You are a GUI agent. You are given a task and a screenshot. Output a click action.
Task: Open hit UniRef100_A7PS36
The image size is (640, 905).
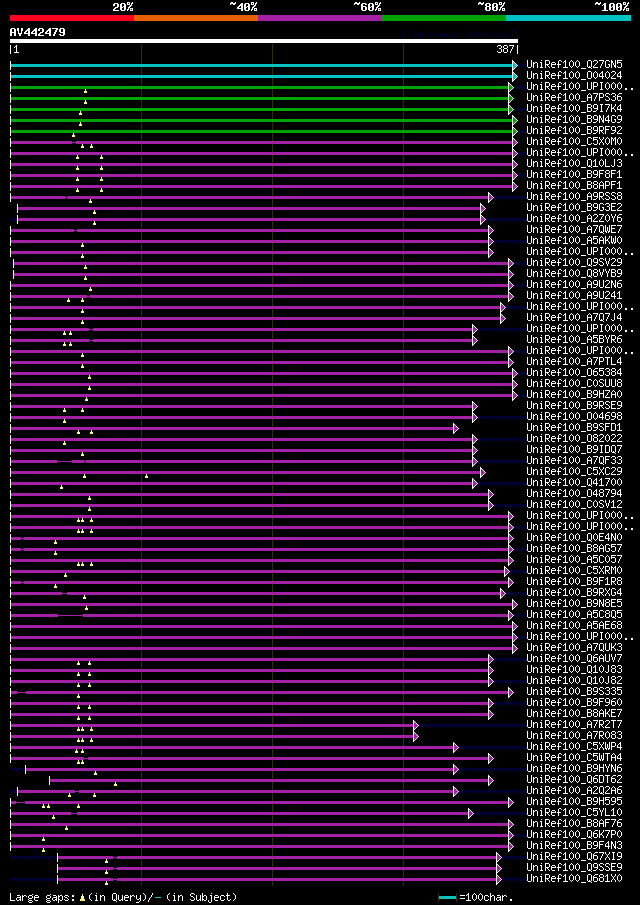[574, 98]
